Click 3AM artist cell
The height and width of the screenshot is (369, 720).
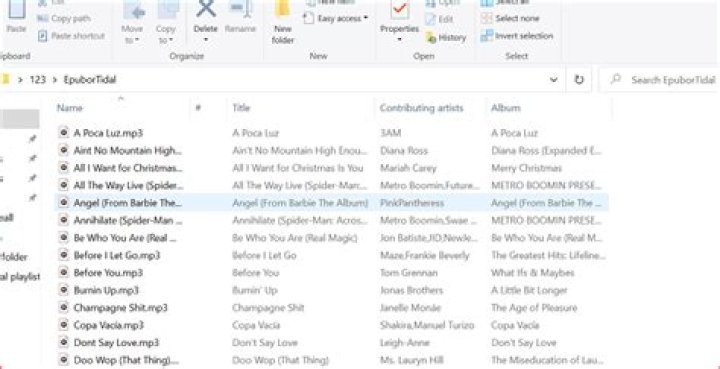(391, 133)
